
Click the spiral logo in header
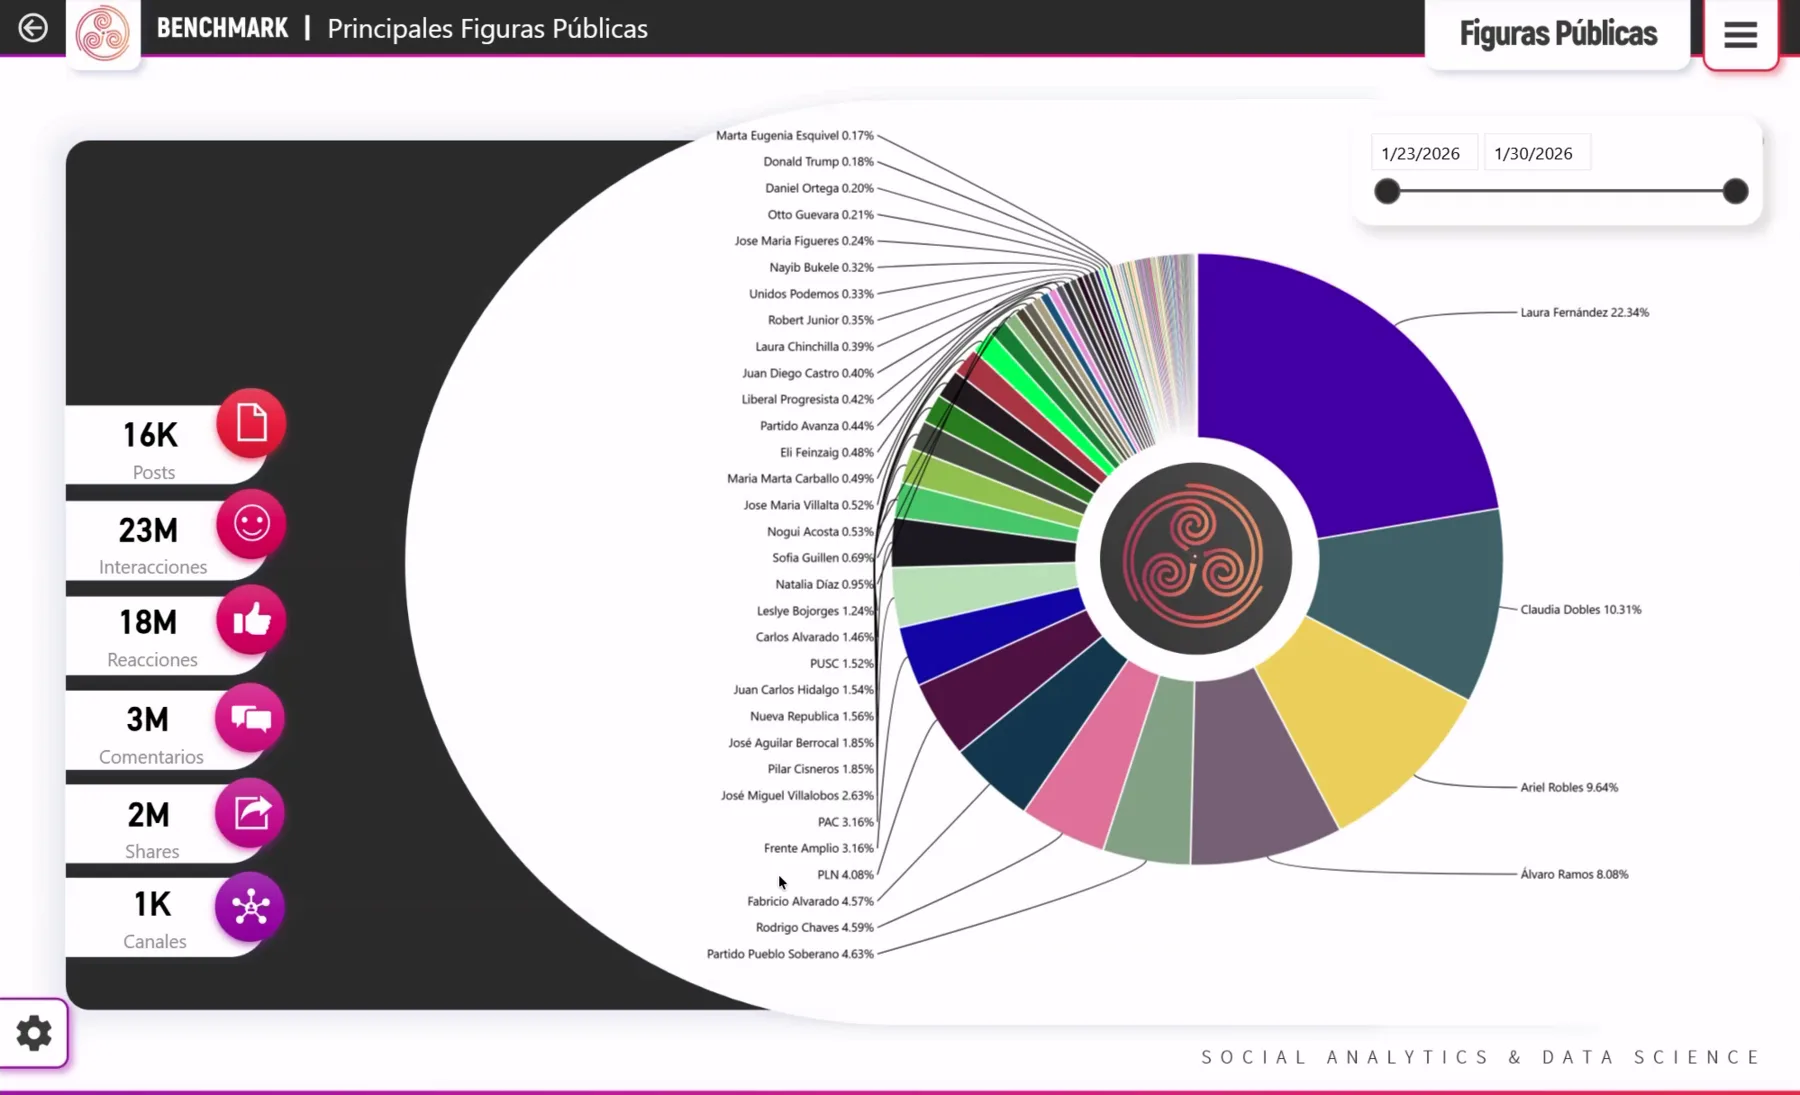[x=103, y=33]
